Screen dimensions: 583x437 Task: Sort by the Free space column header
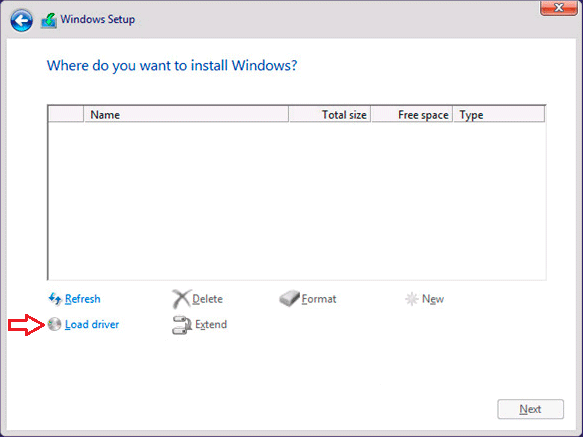412,114
